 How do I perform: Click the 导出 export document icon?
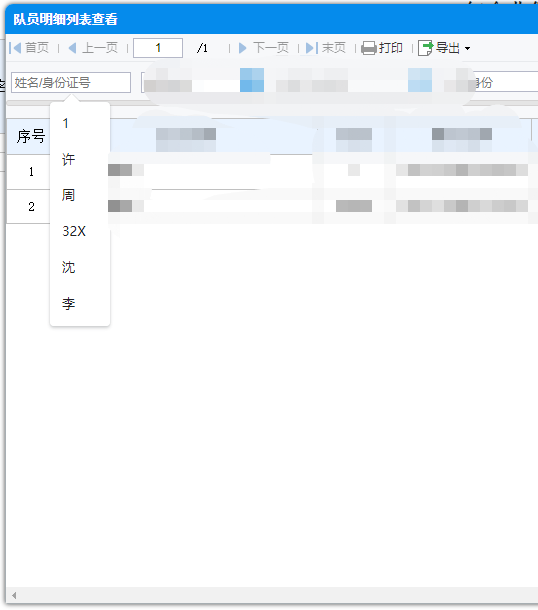(x=425, y=48)
